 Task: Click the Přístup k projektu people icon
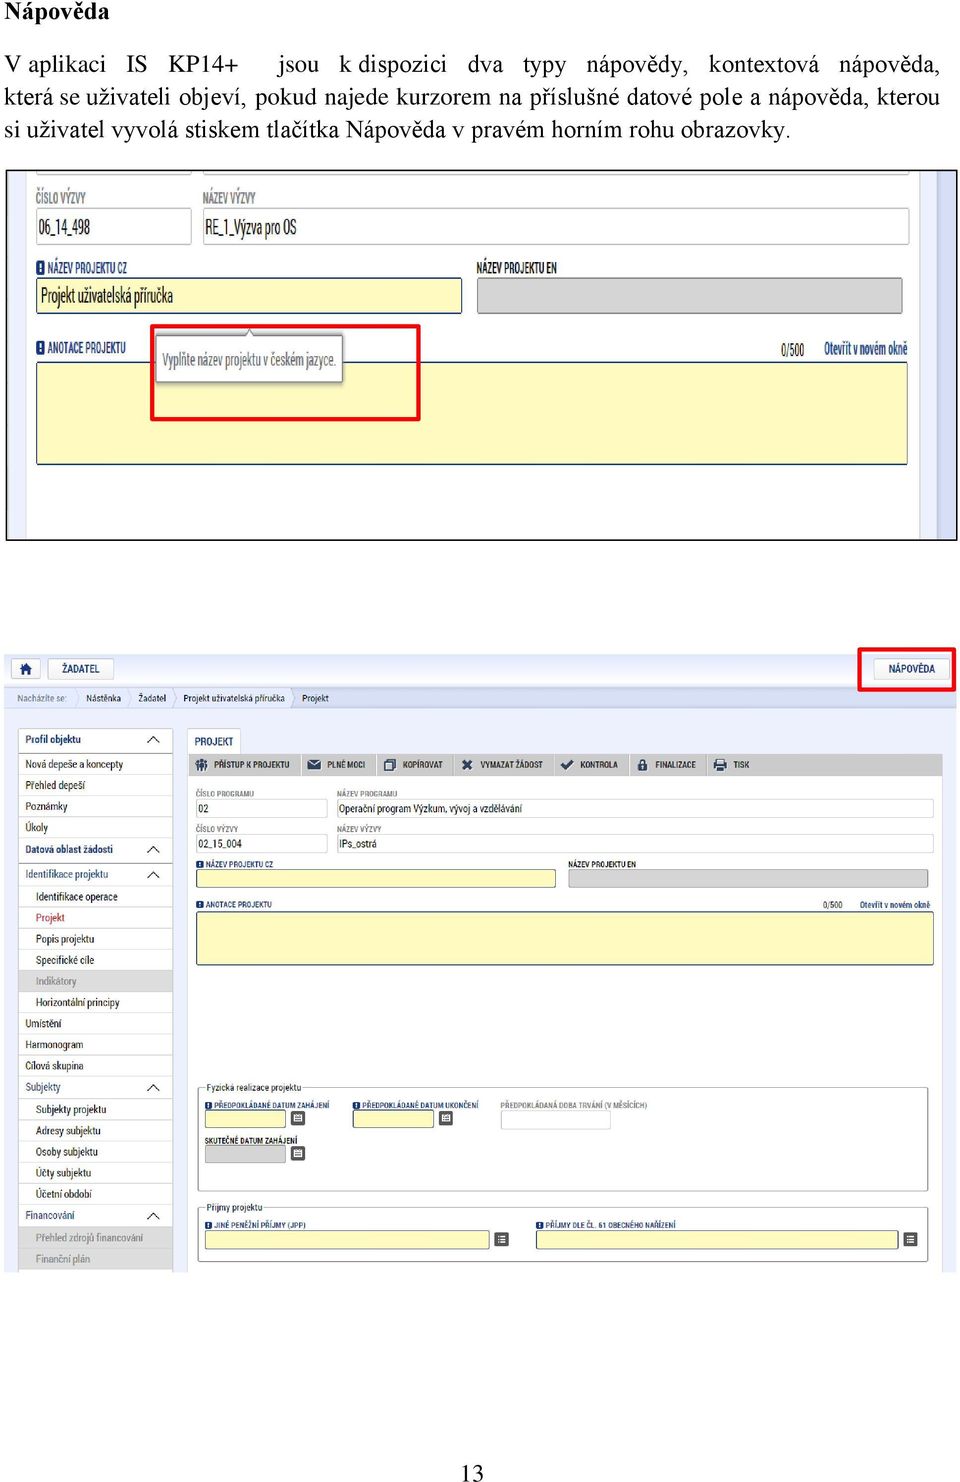(x=202, y=764)
